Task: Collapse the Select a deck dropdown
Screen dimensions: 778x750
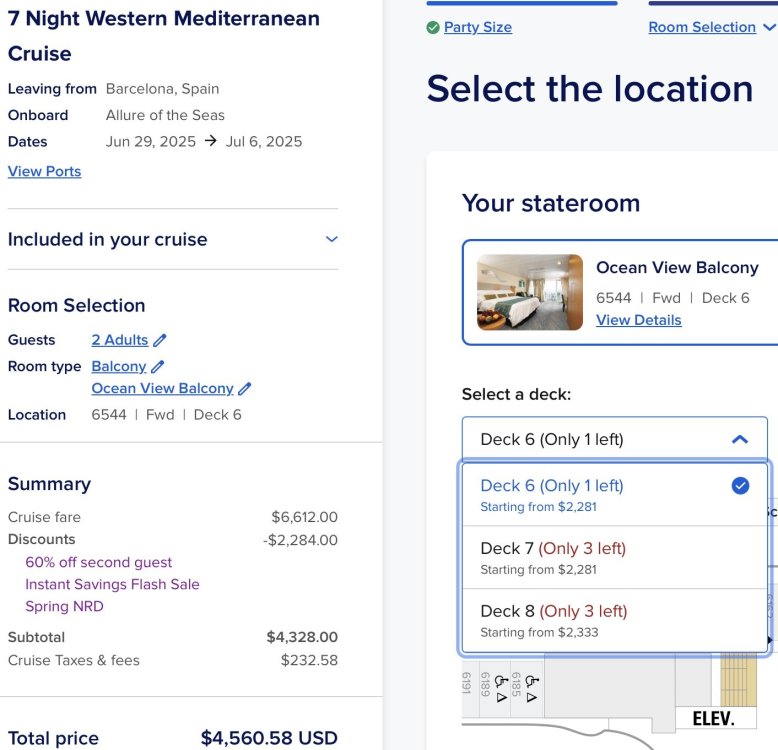Action: tap(615, 439)
